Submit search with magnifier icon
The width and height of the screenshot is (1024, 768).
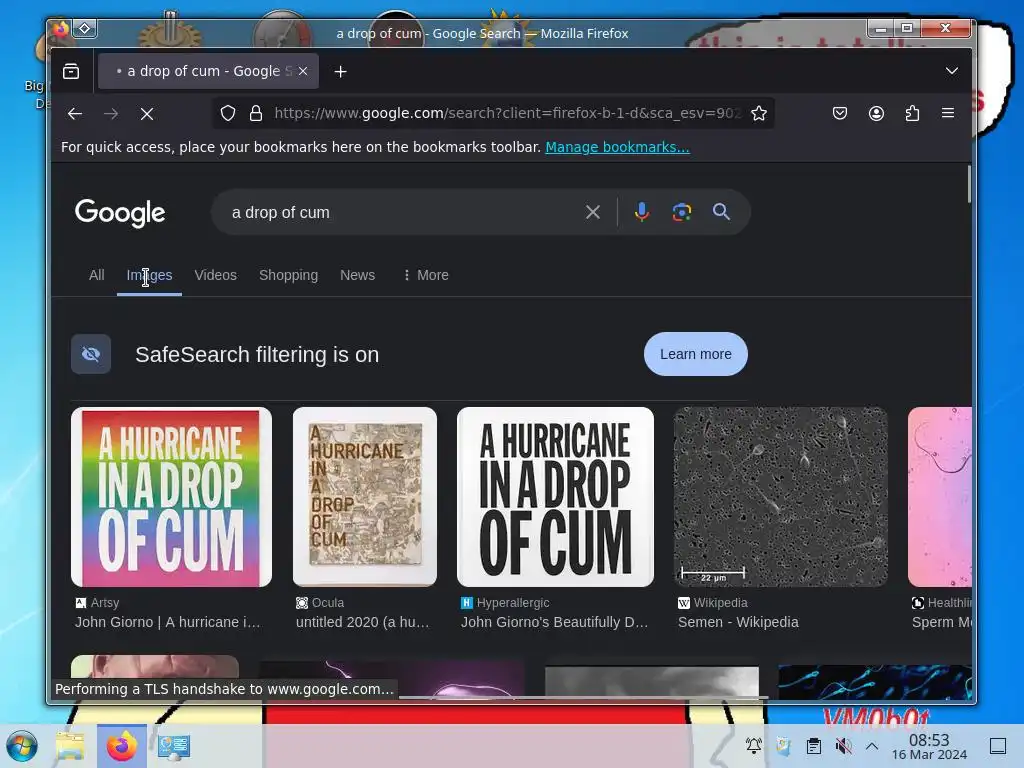[x=721, y=212]
